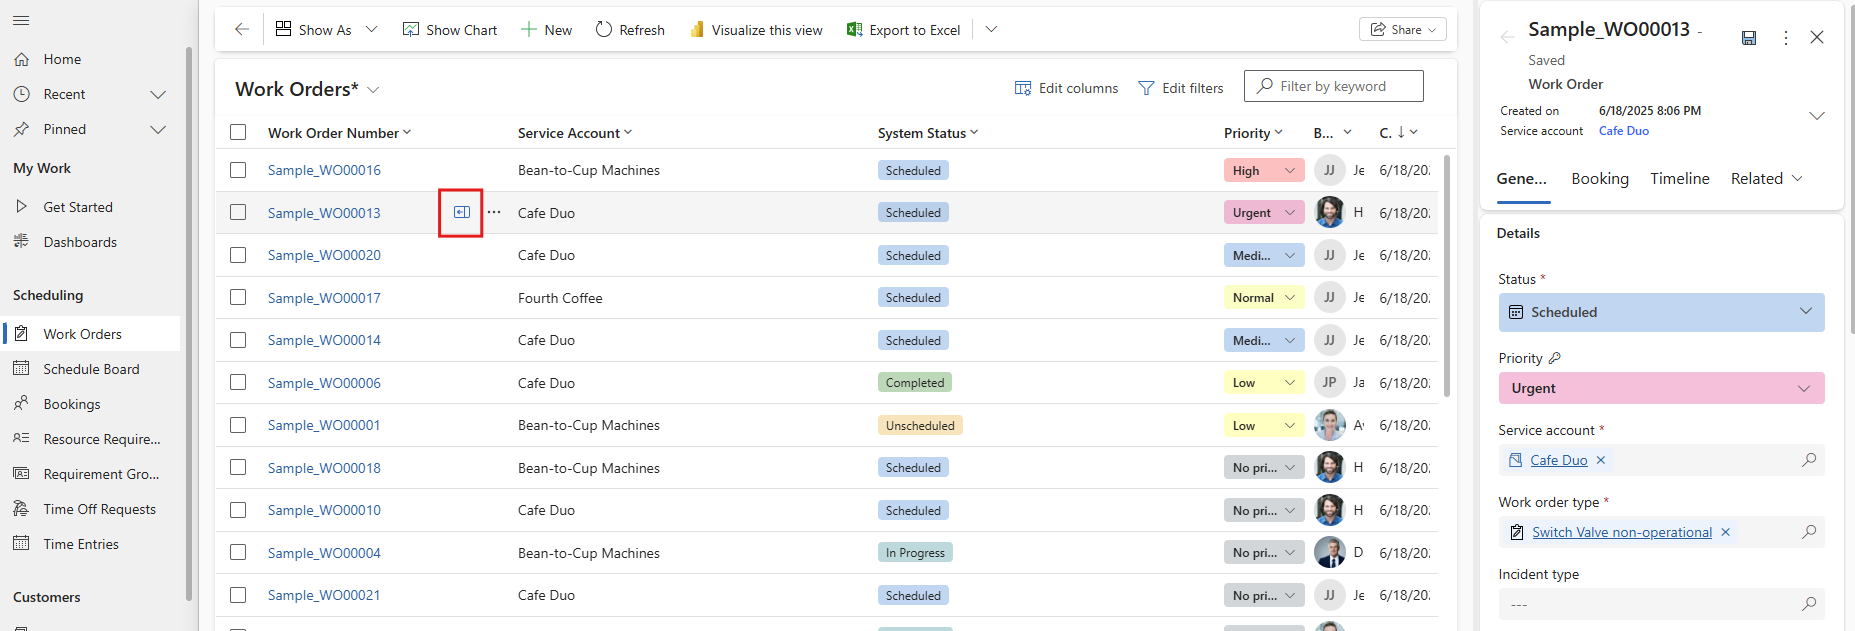The image size is (1855, 631).
Task: Open the High priority dropdown on Sample_WO00016
Action: (x=1264, y=170)
